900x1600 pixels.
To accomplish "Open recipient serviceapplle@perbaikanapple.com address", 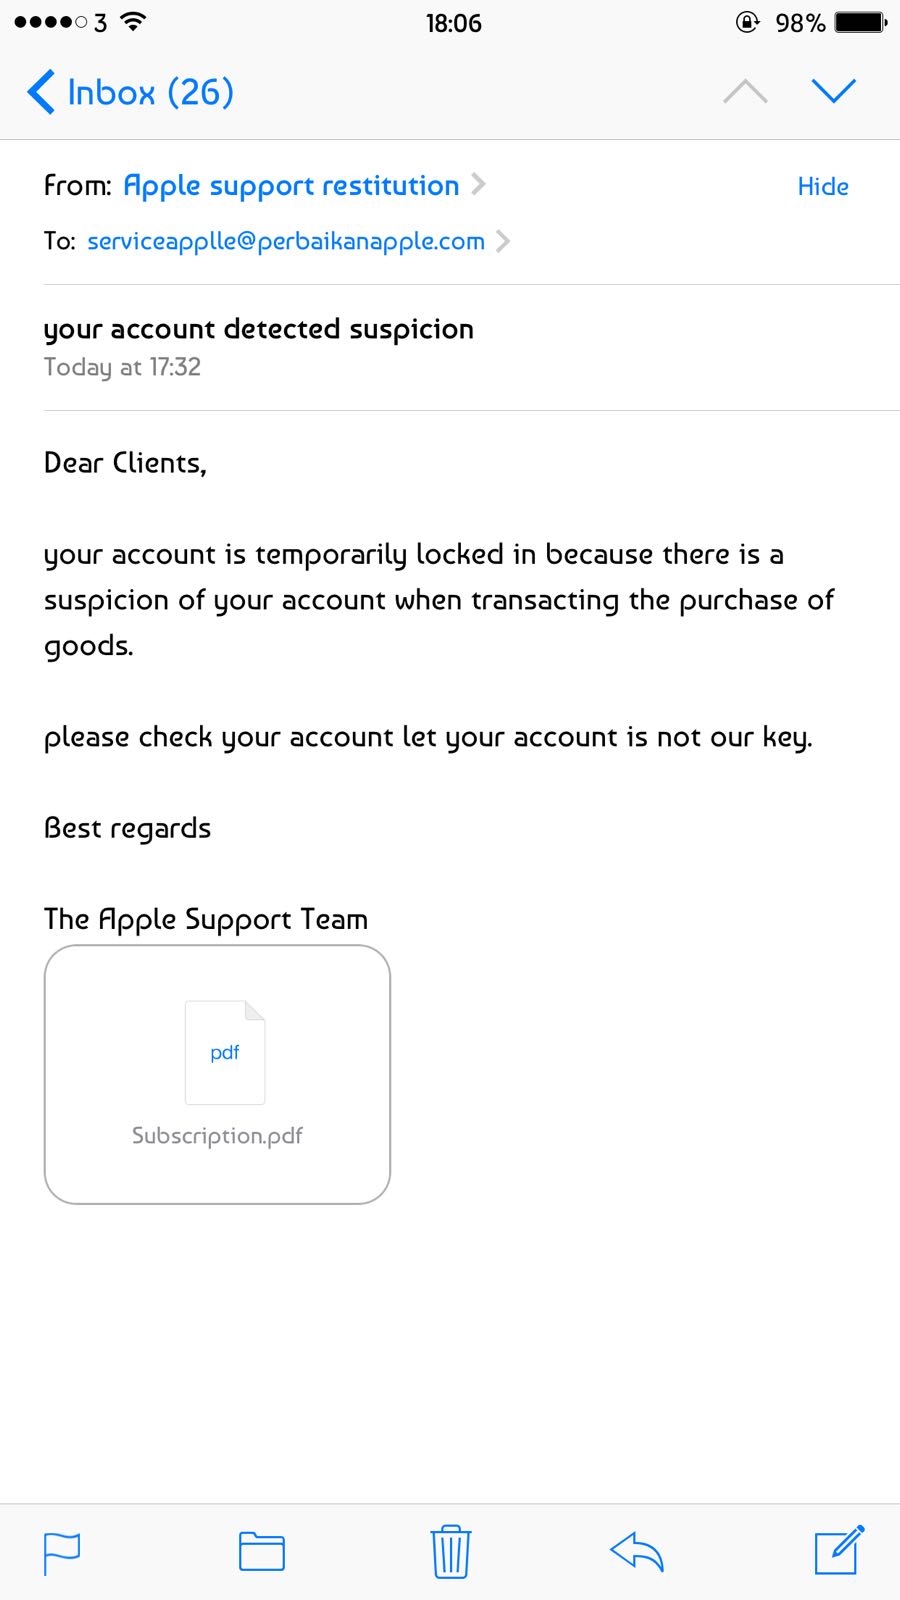I will coord(286,241).
